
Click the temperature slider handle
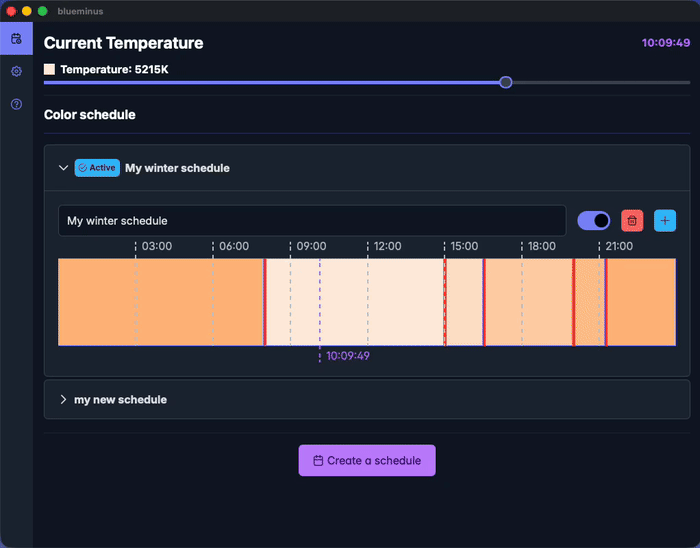click(505, 82)
